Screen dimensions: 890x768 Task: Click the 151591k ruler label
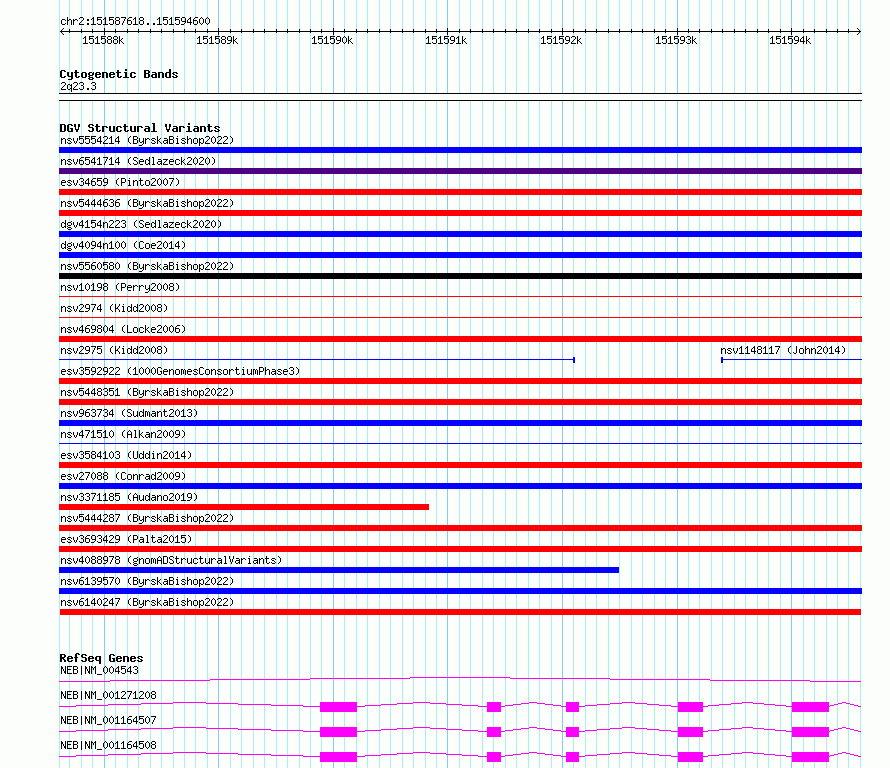tap(446, 40)
